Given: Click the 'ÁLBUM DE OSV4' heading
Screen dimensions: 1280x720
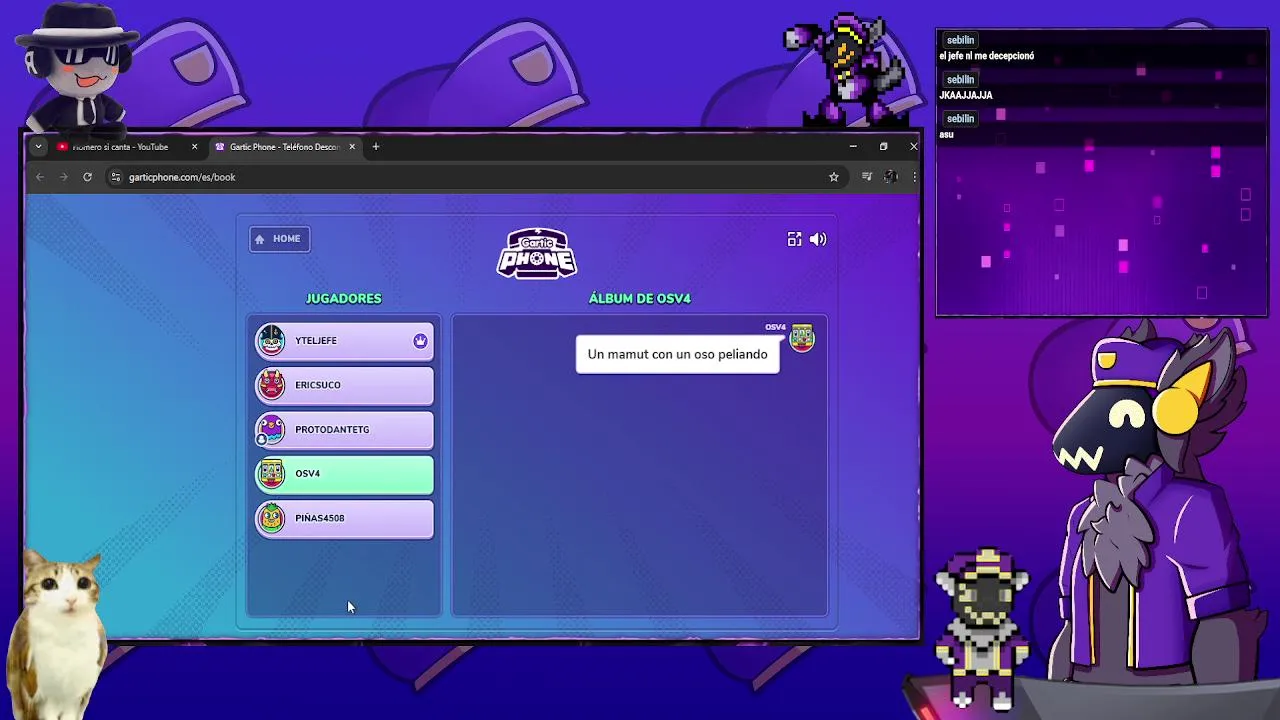Looking at the screenshot, I should click(640, 298).
